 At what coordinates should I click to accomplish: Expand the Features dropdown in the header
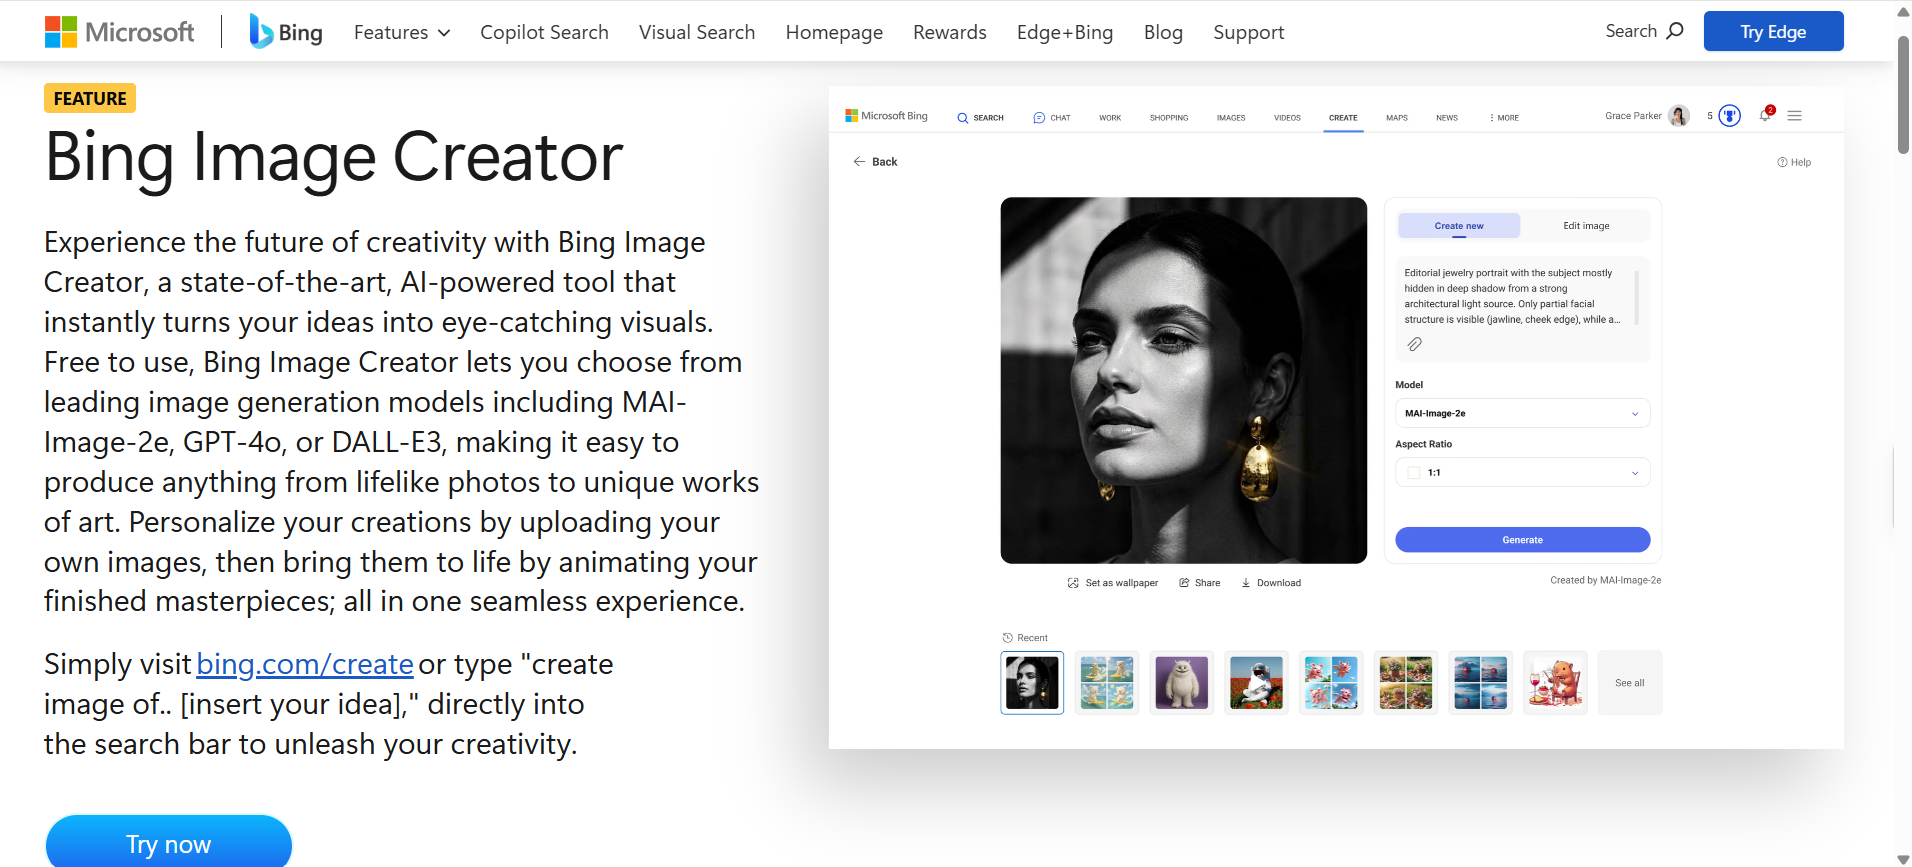402,32
